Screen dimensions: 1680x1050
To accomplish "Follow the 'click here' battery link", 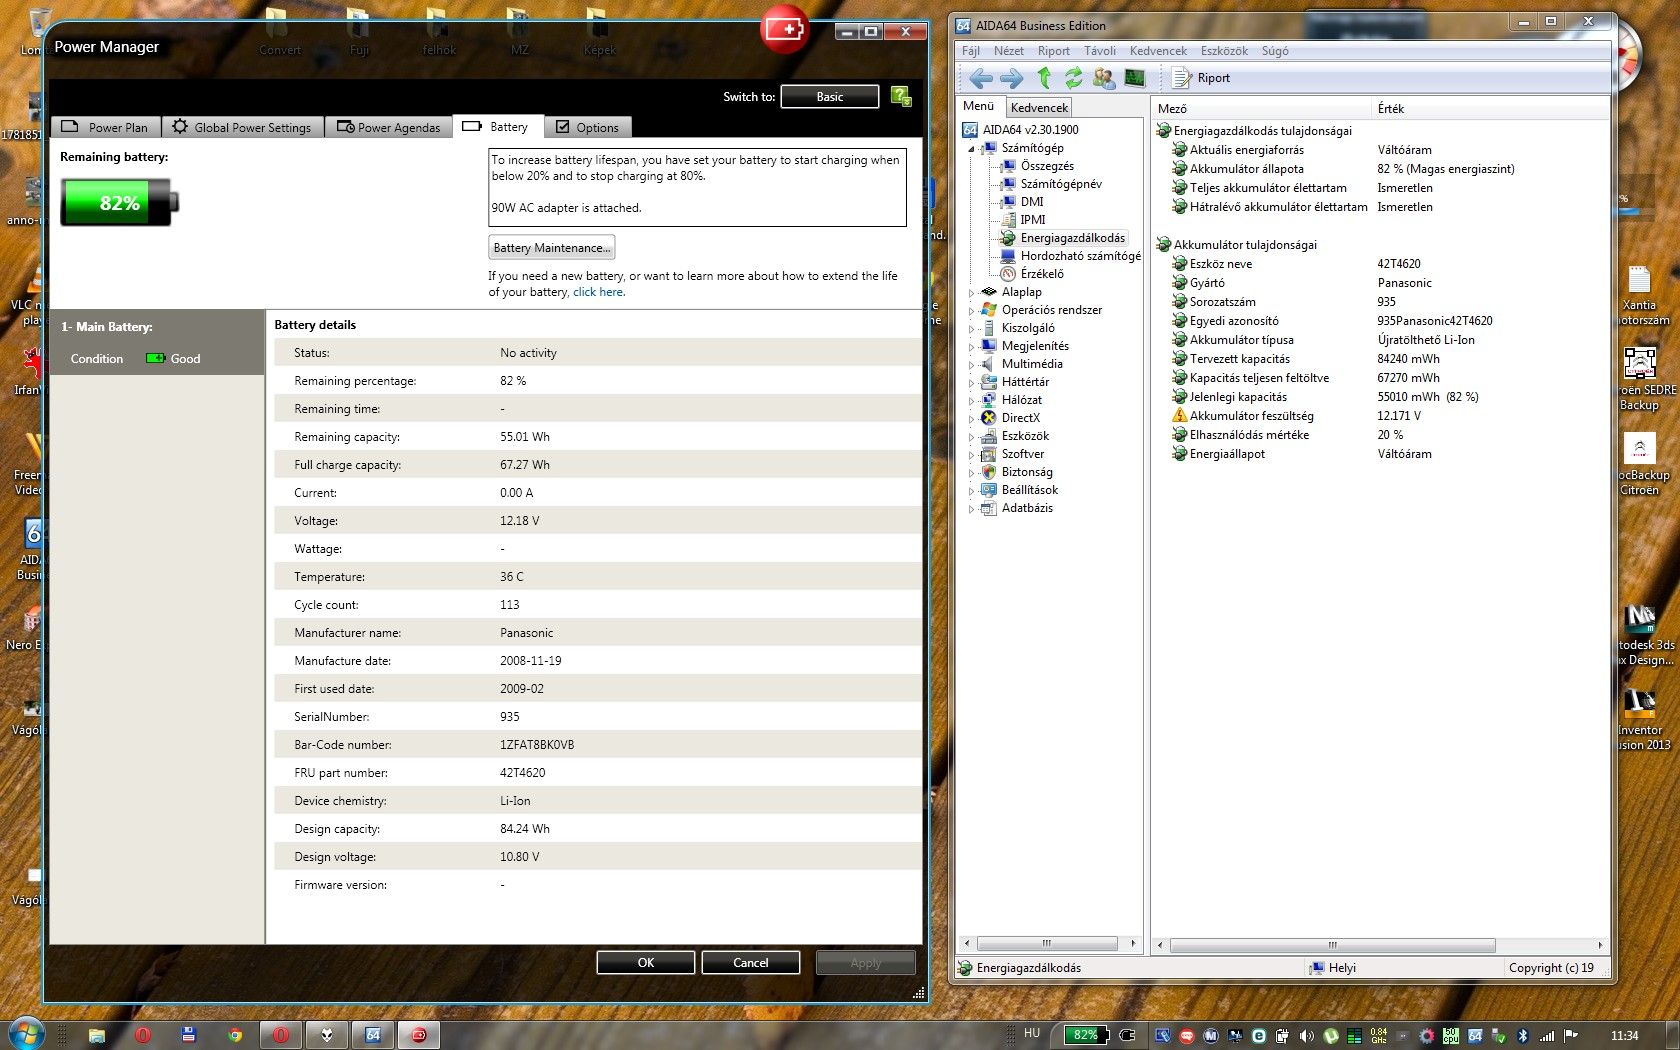I will (x=598, y=292).
